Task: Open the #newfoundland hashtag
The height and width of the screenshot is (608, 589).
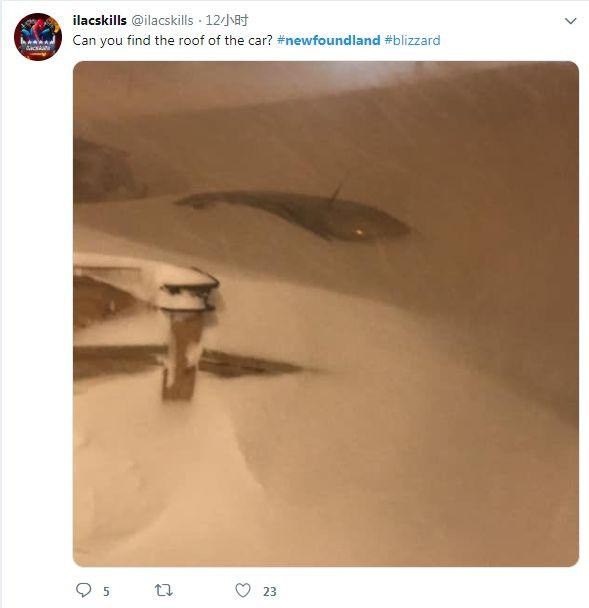Action: [328, 40]
